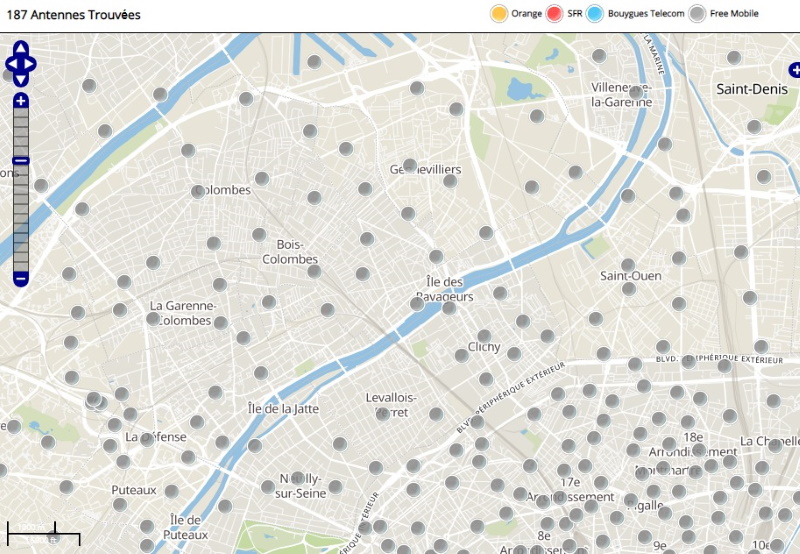Image resolution: width=800 pixels, height=554 pixels.
Task: Toggle the Bouygues Telecom operator filter
Action: 596,14
